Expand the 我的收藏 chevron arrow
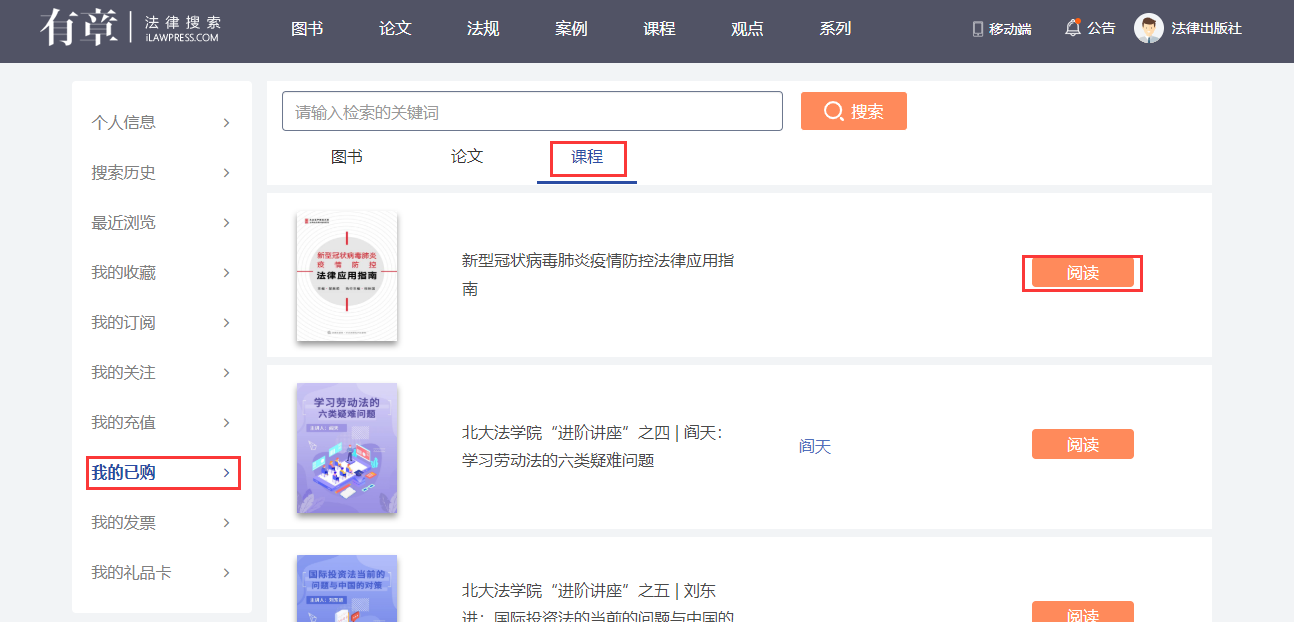1294x622 pixels. (x=227, y=273)
